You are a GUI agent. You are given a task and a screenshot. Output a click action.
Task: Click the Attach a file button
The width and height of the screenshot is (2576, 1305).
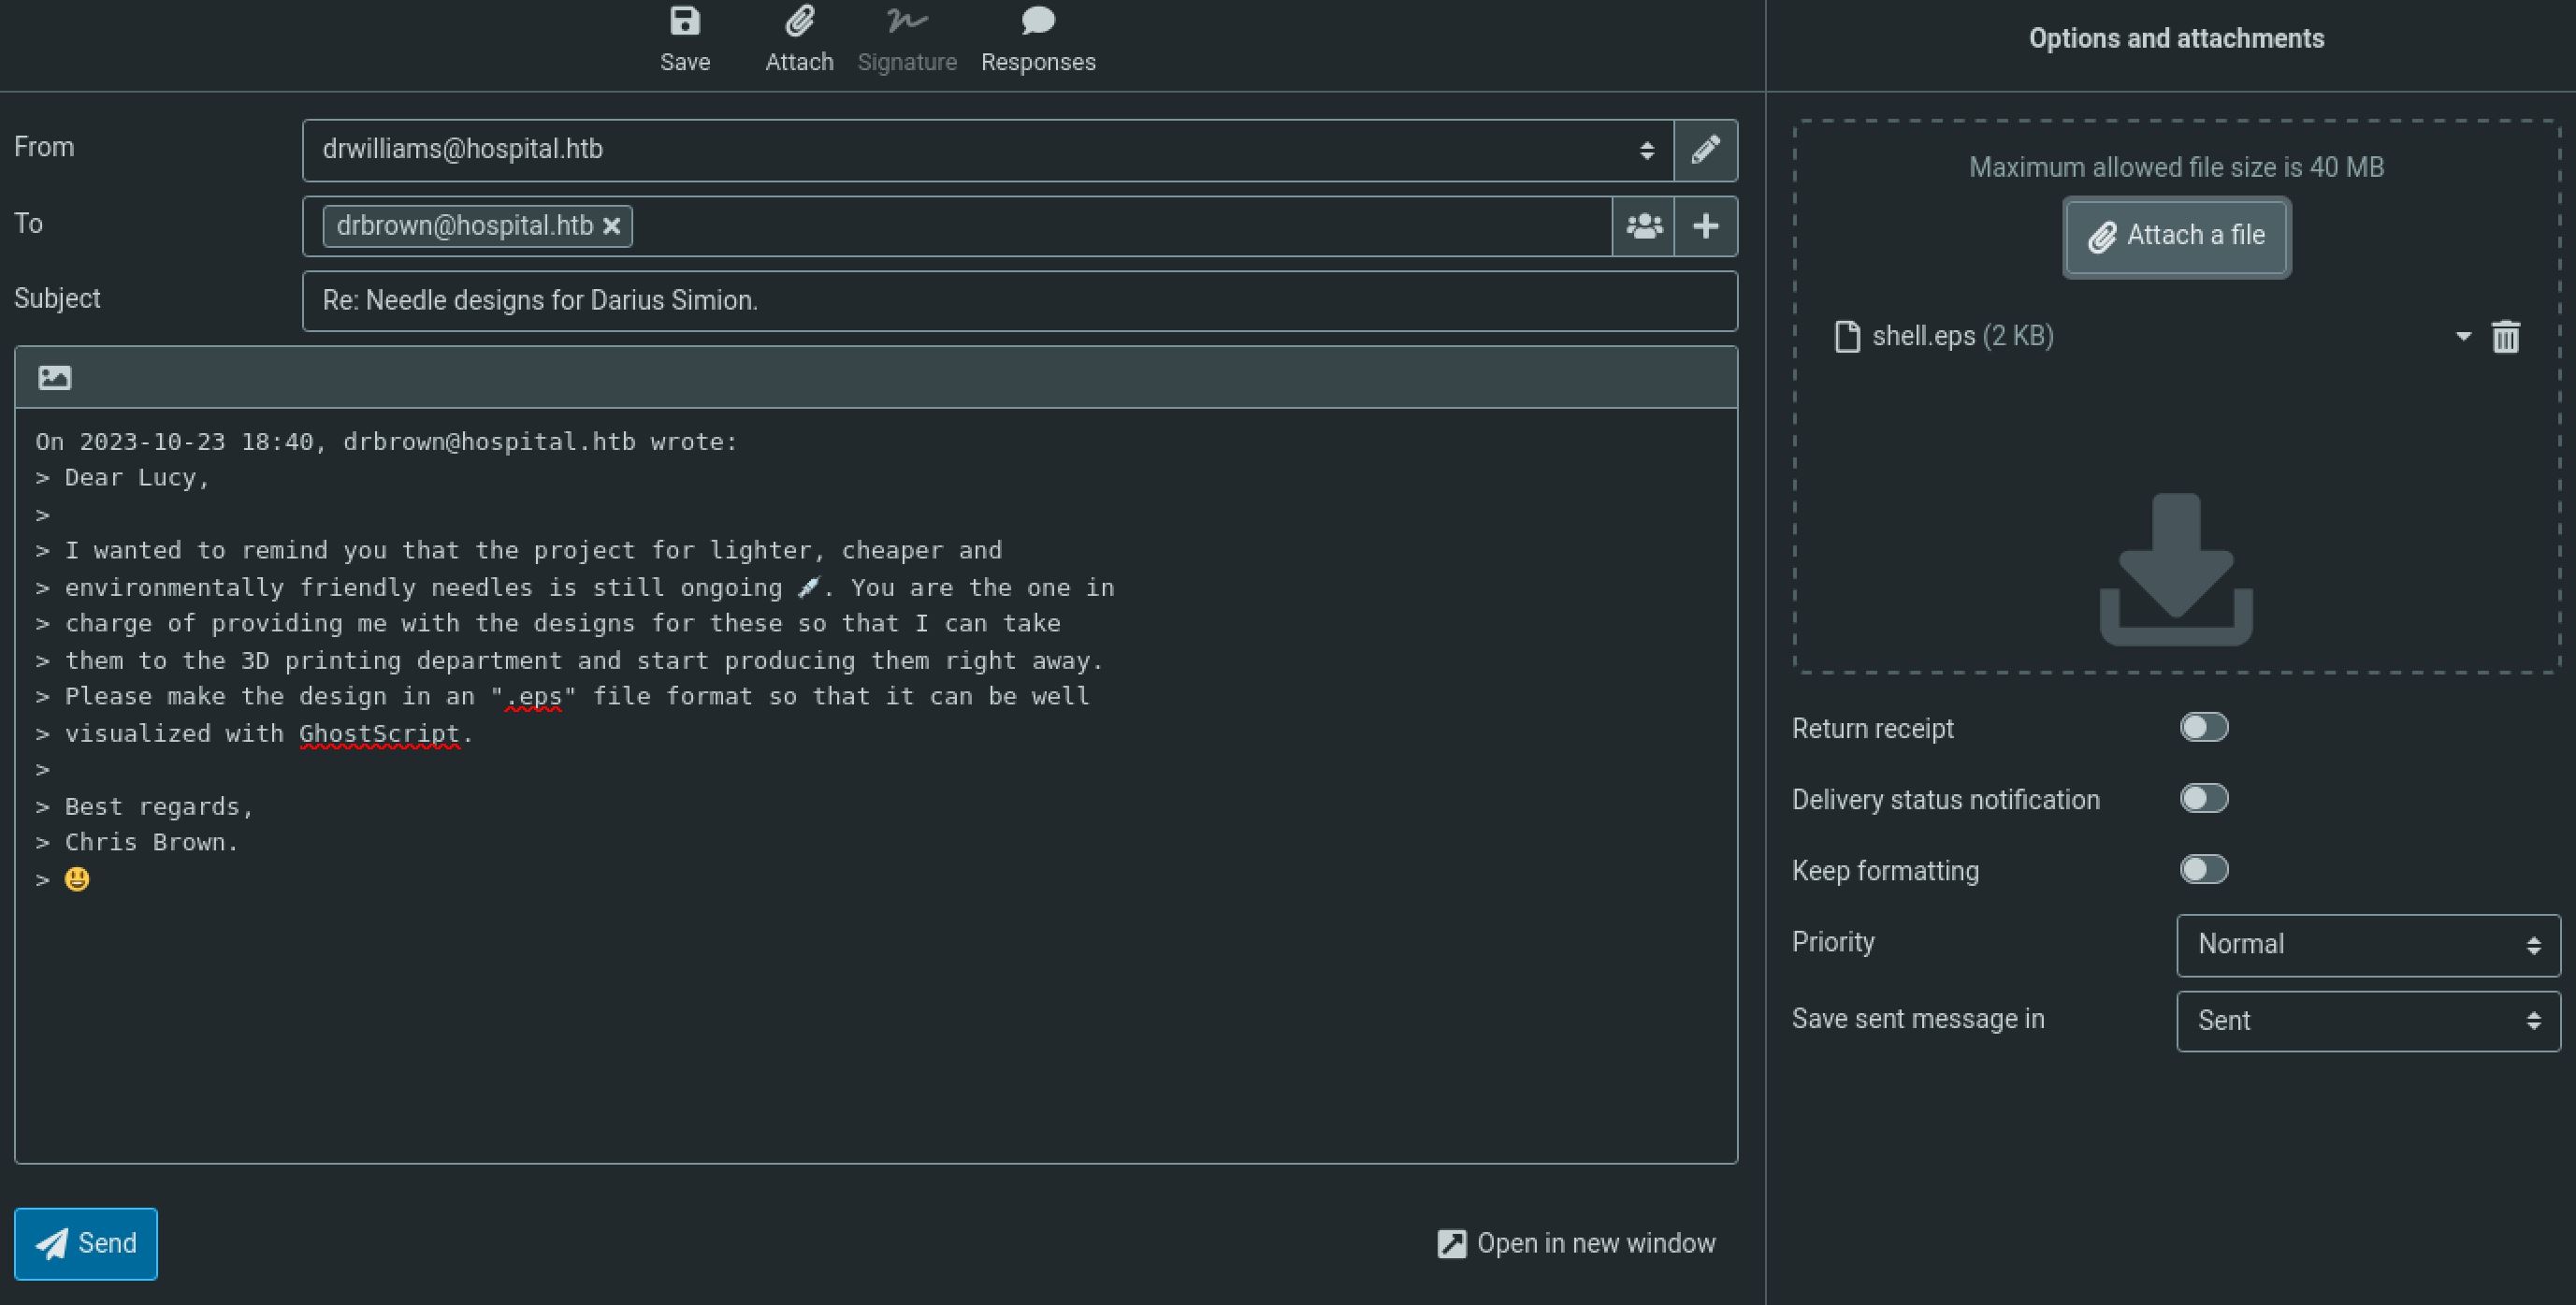[x=2176, y=237]
